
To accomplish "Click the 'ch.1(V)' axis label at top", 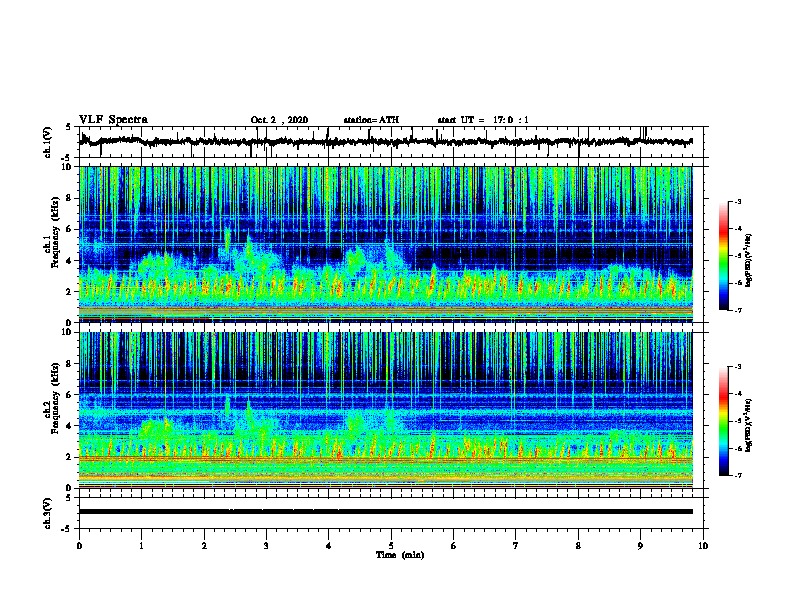I will click(x=48, y=142).
